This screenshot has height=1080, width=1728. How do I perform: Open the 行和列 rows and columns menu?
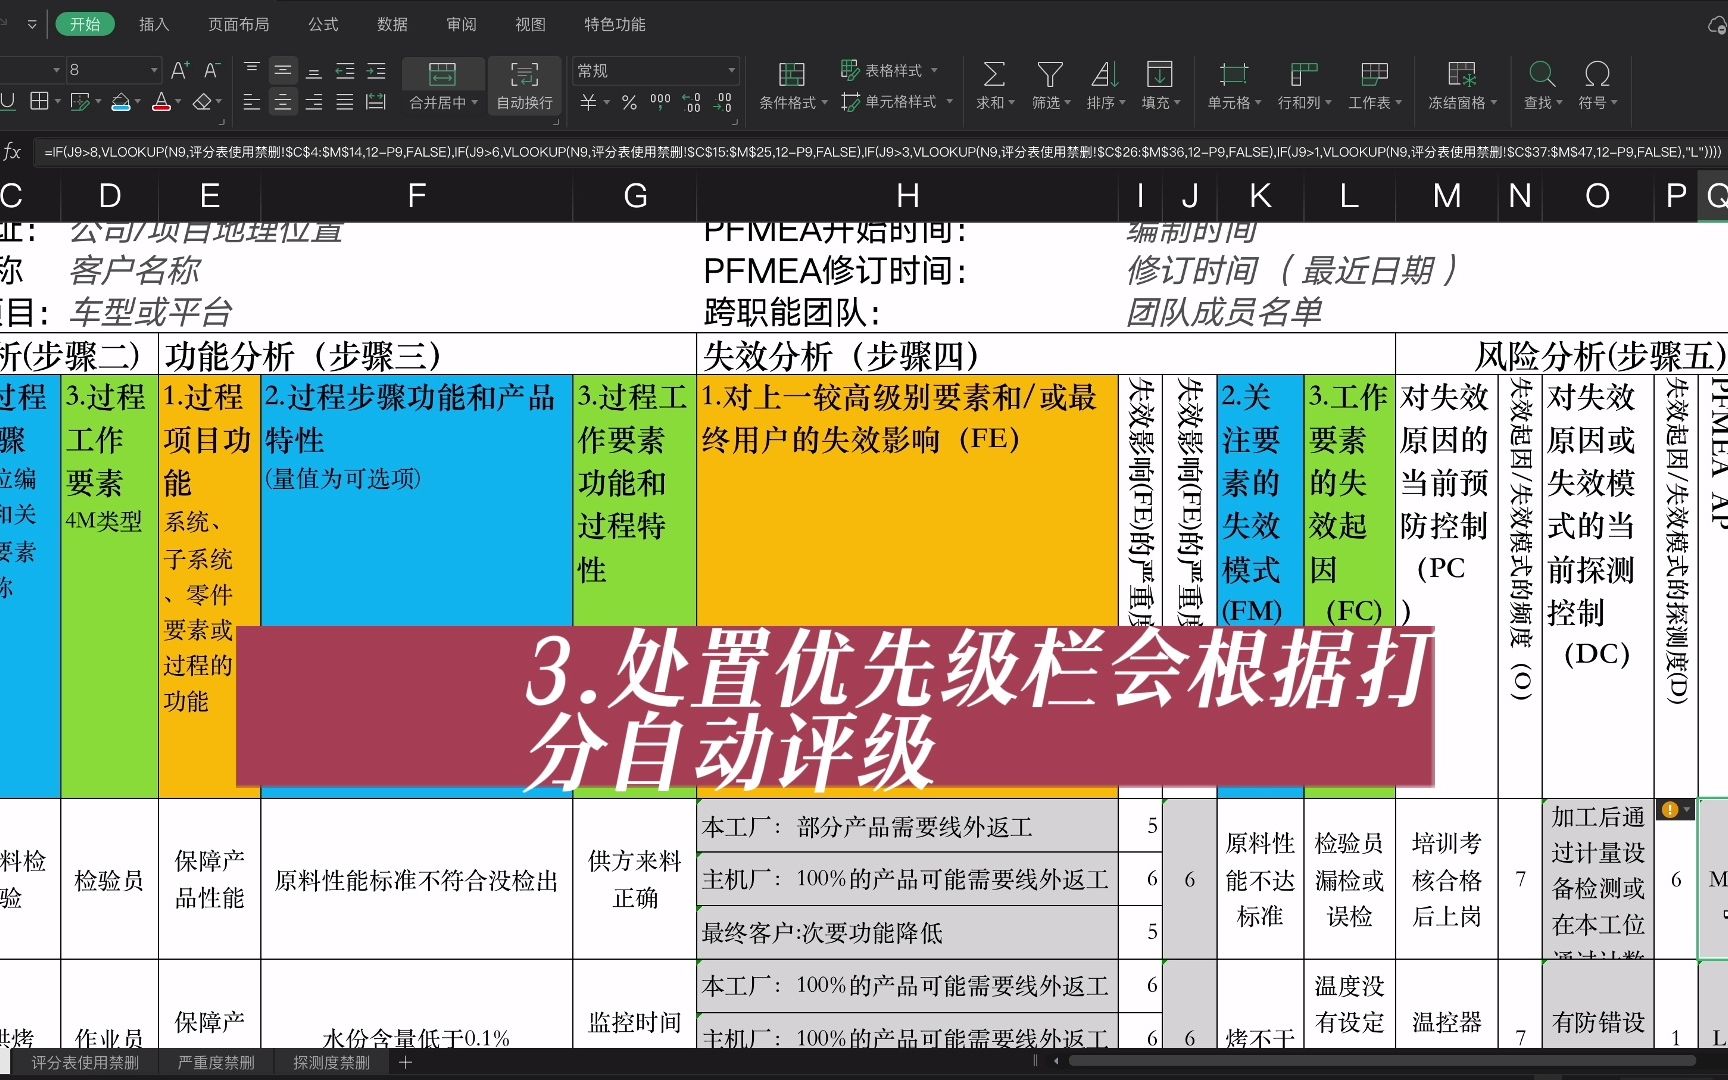coord(1305,86)
